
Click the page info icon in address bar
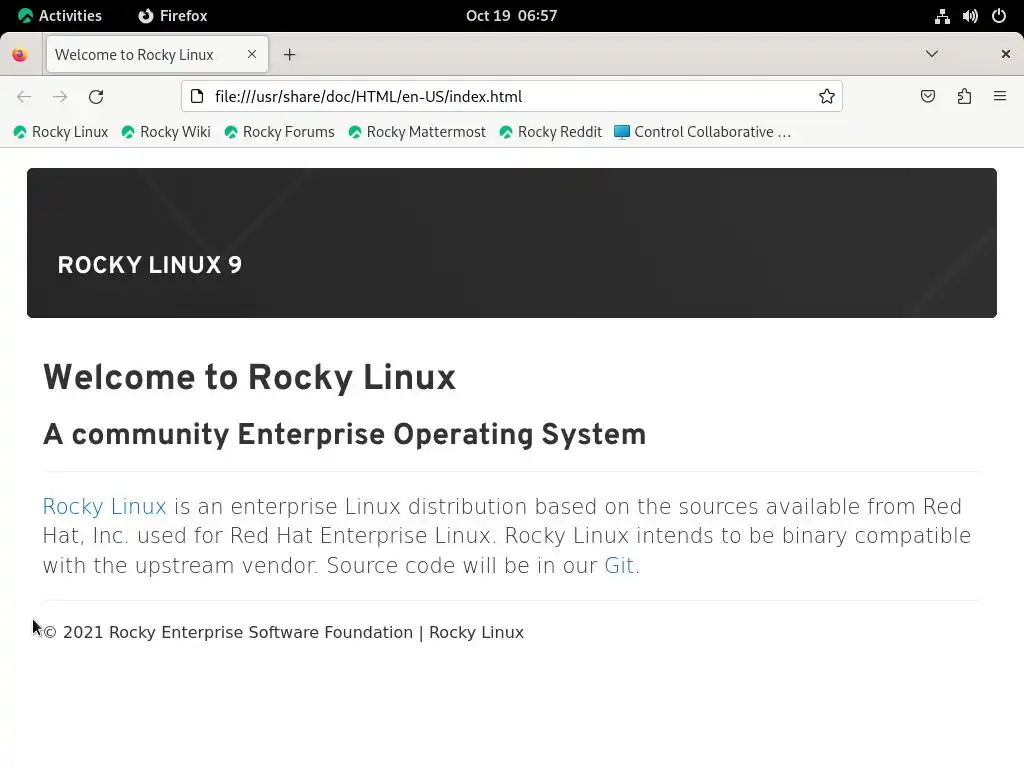197,97
